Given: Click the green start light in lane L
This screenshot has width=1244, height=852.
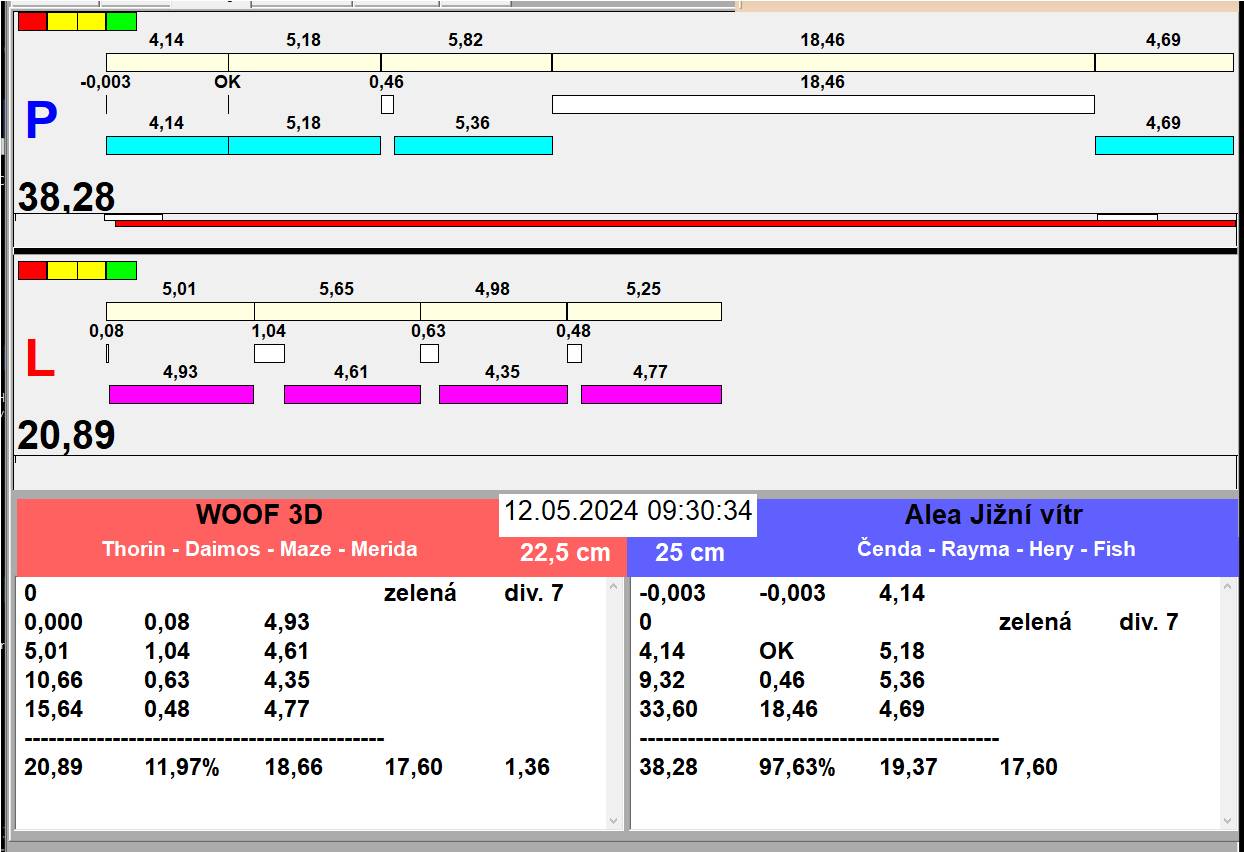Looking at the screenshot, I should [121, 270].
